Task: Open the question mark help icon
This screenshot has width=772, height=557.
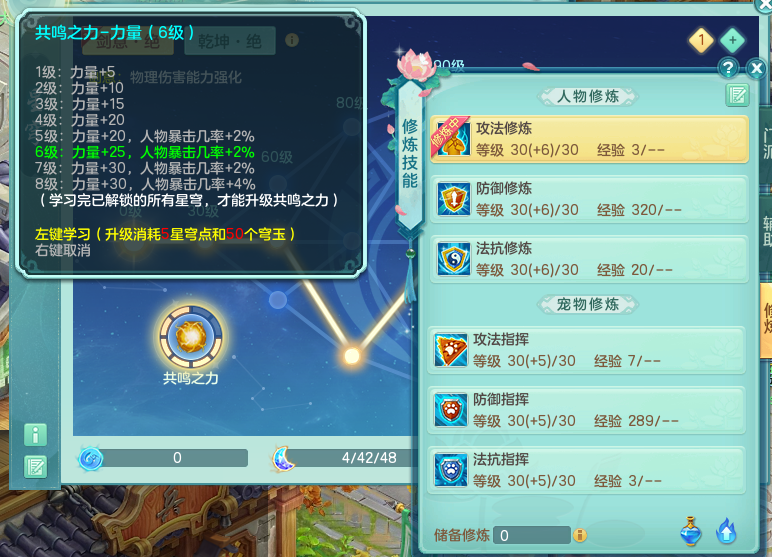Action: pos(728,68)
